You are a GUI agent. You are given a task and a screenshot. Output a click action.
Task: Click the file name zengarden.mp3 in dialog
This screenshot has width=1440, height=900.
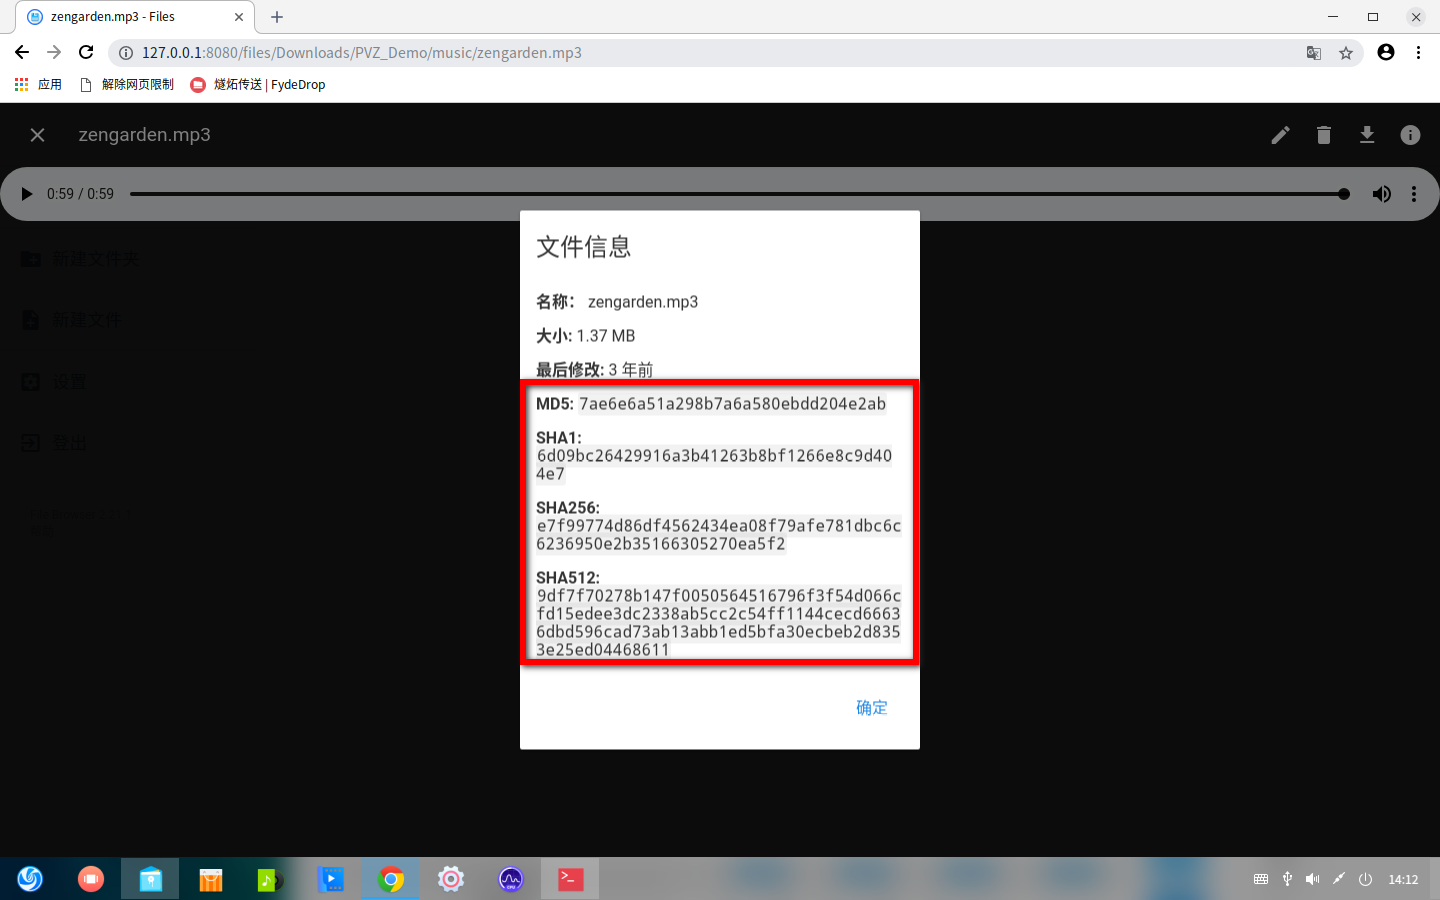tap(643, 302)
